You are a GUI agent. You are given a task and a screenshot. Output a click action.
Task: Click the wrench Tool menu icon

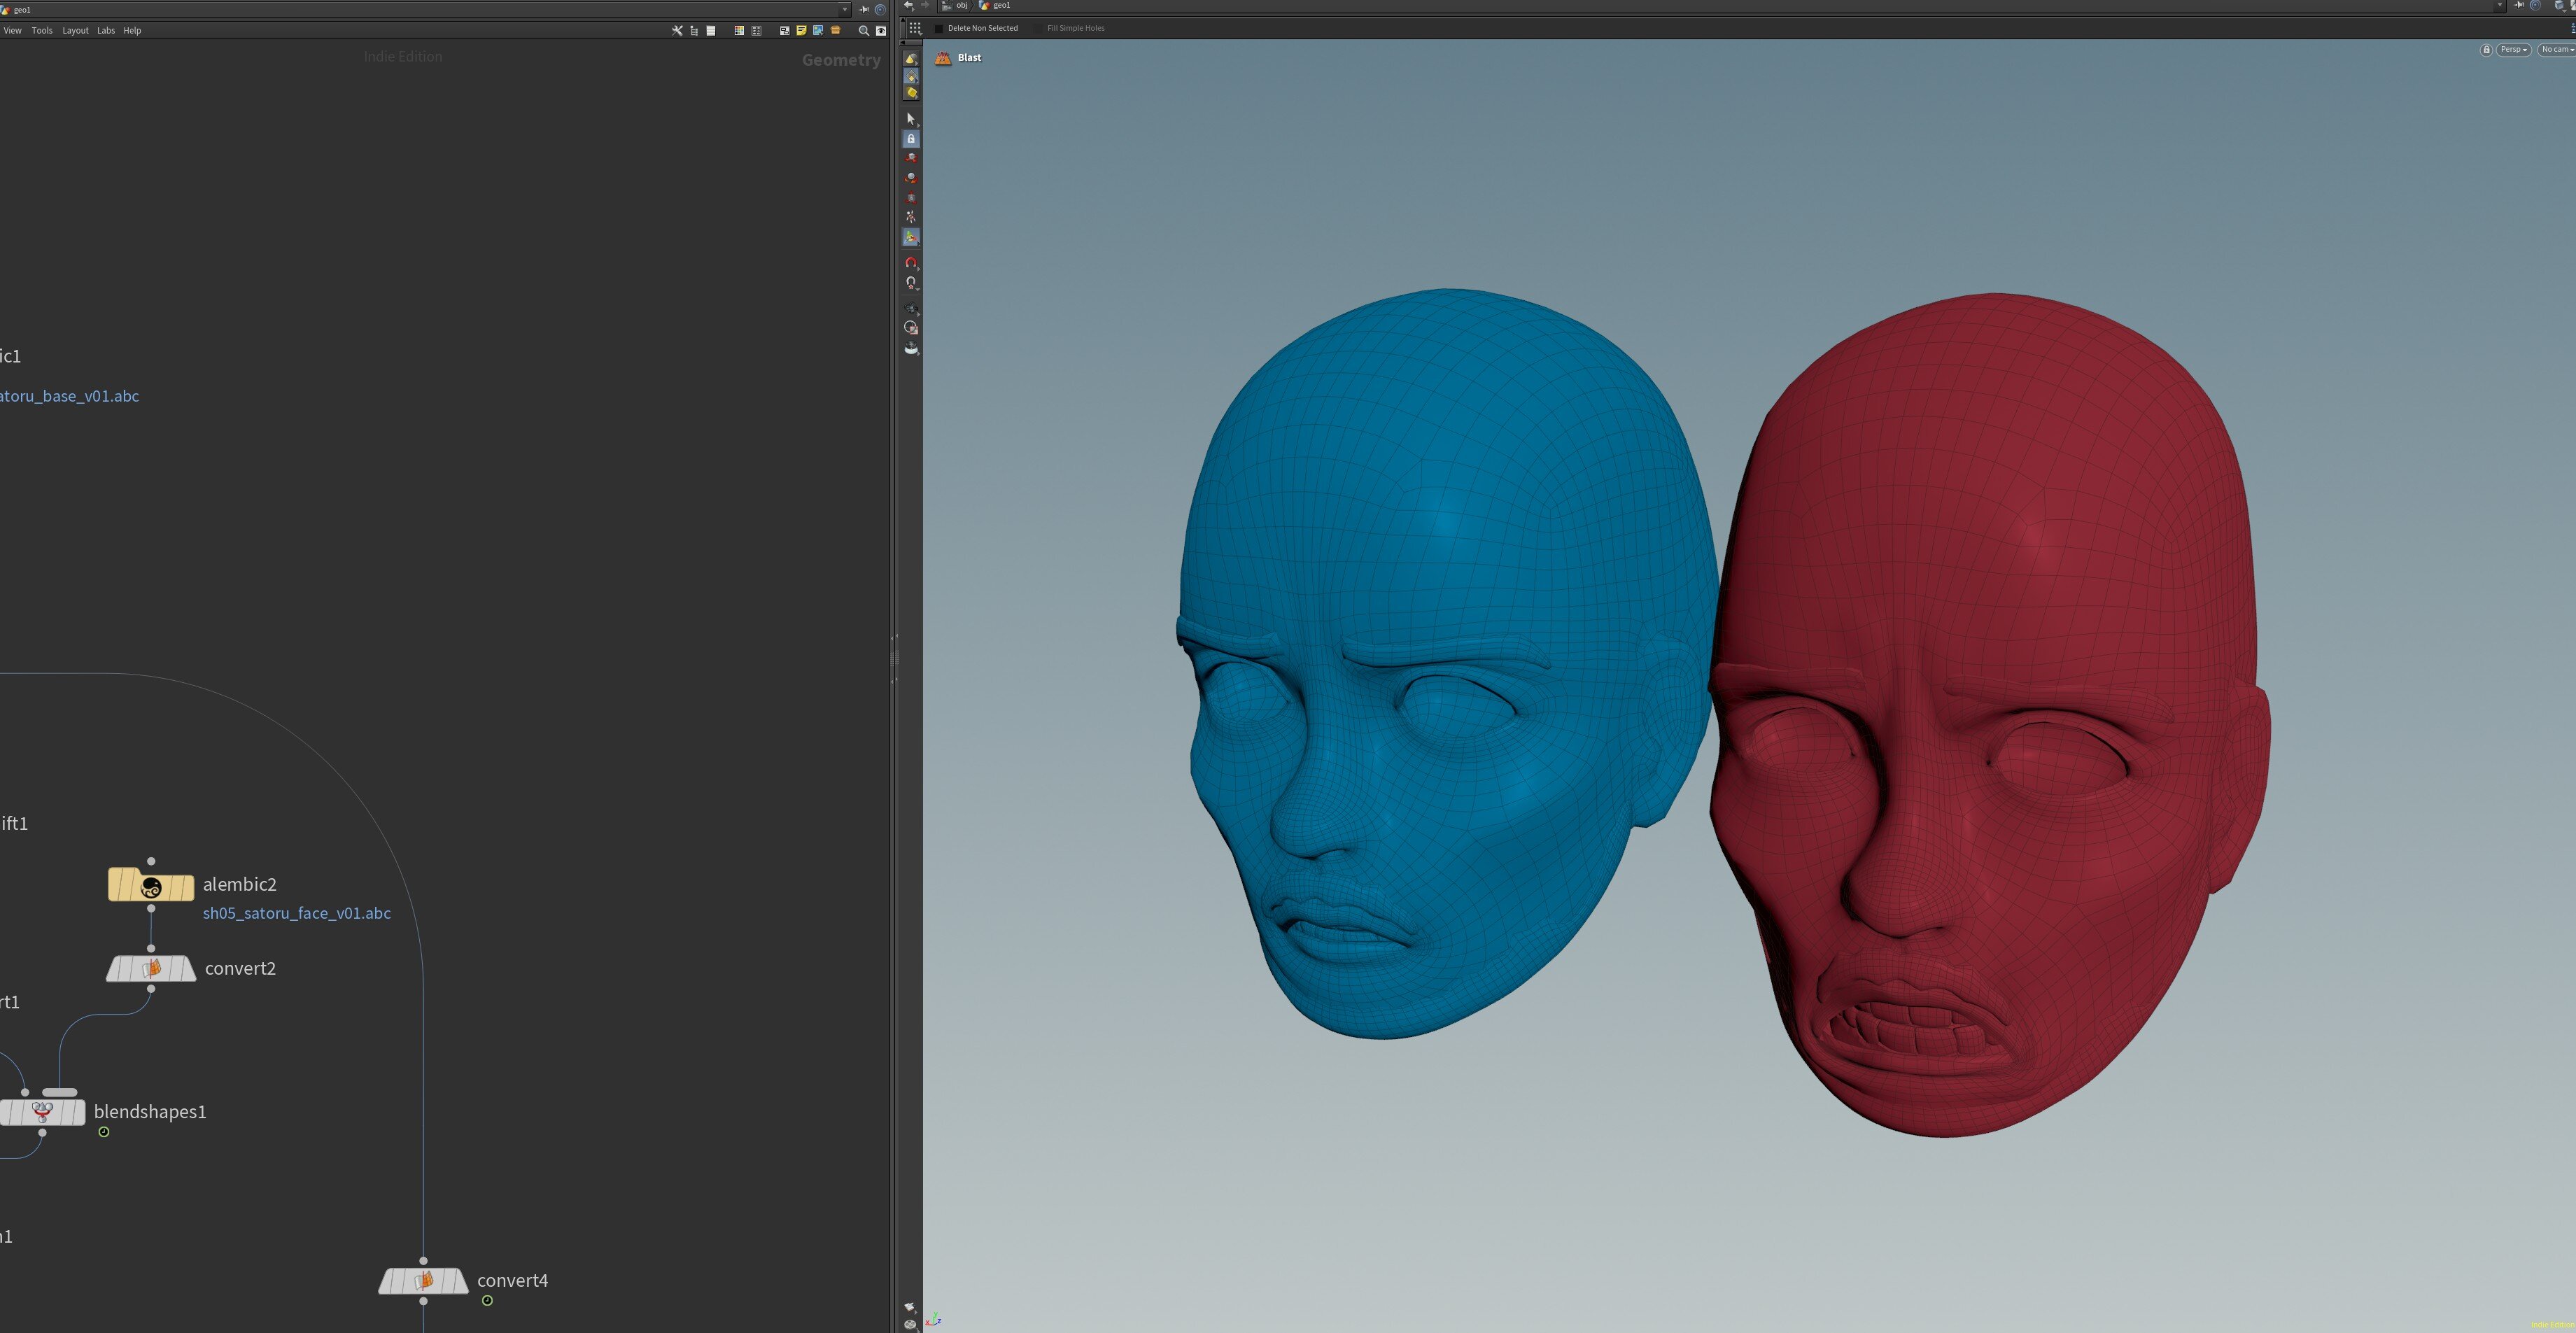click(677, 30)
